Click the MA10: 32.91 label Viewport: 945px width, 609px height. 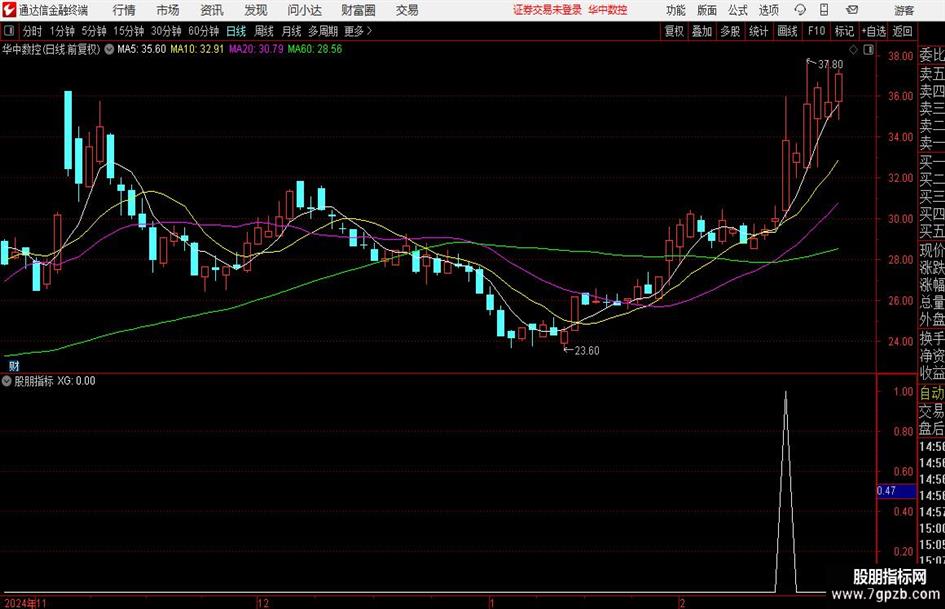pyautogui.click(x=197, y=49)
